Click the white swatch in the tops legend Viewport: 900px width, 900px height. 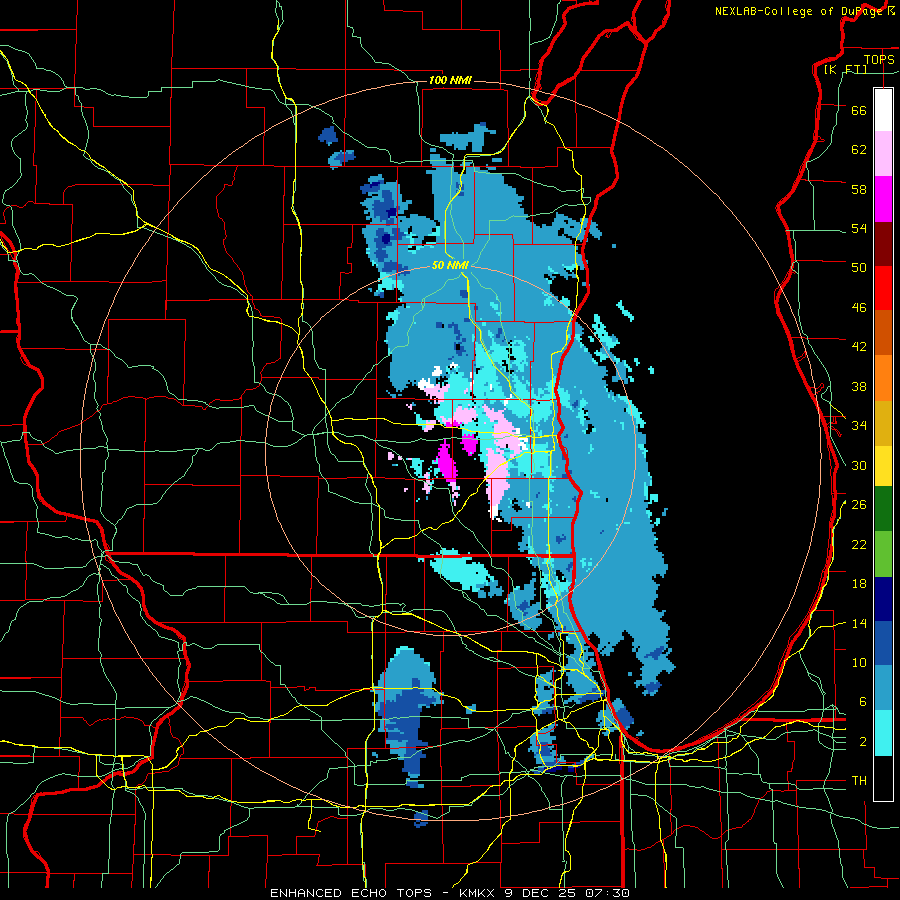click(x=883, y=110)
